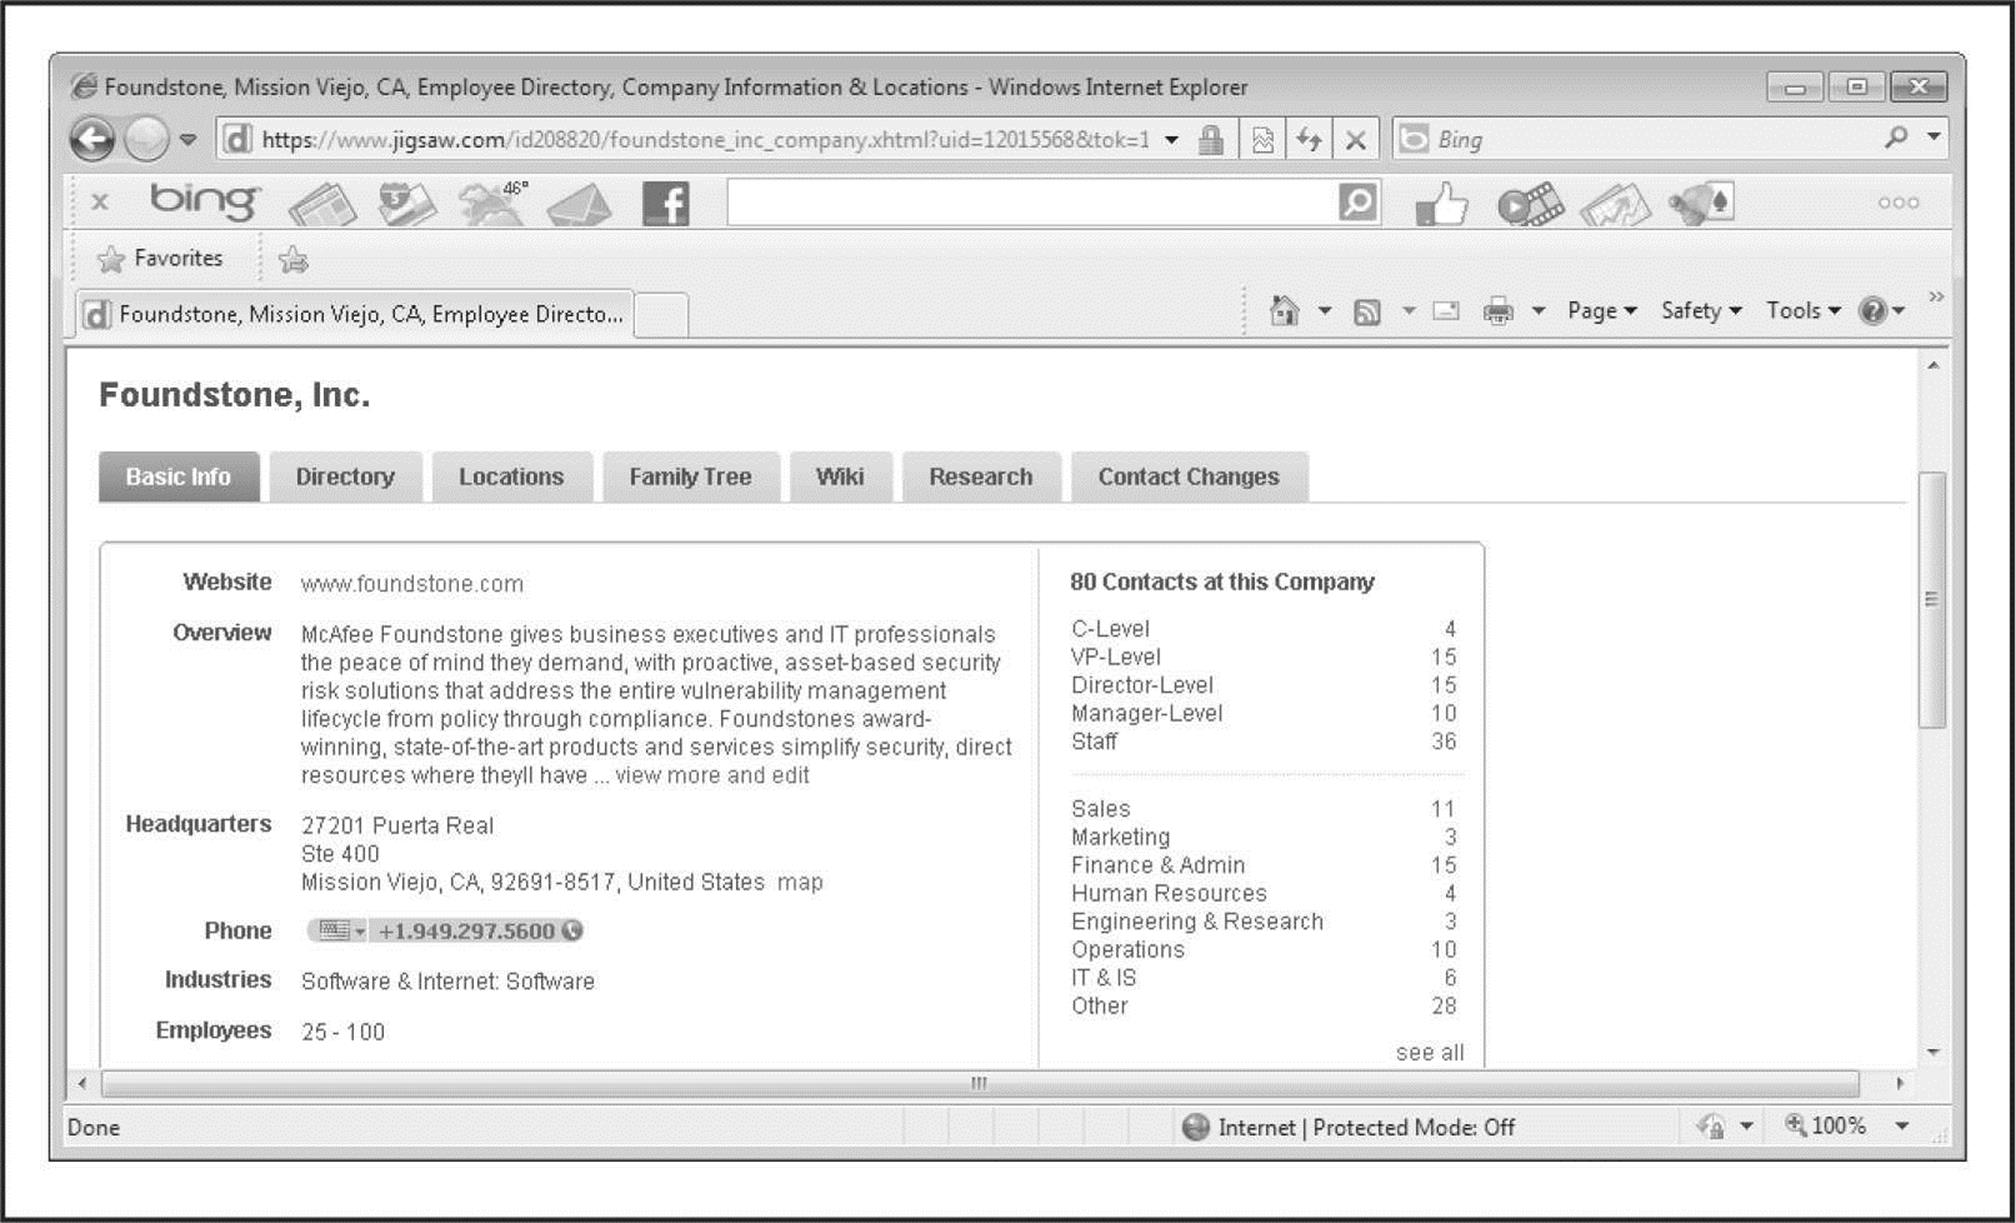Click the C-Level contacts row
Viewport: 2016px width, 1223px height.
point(1263,629)
